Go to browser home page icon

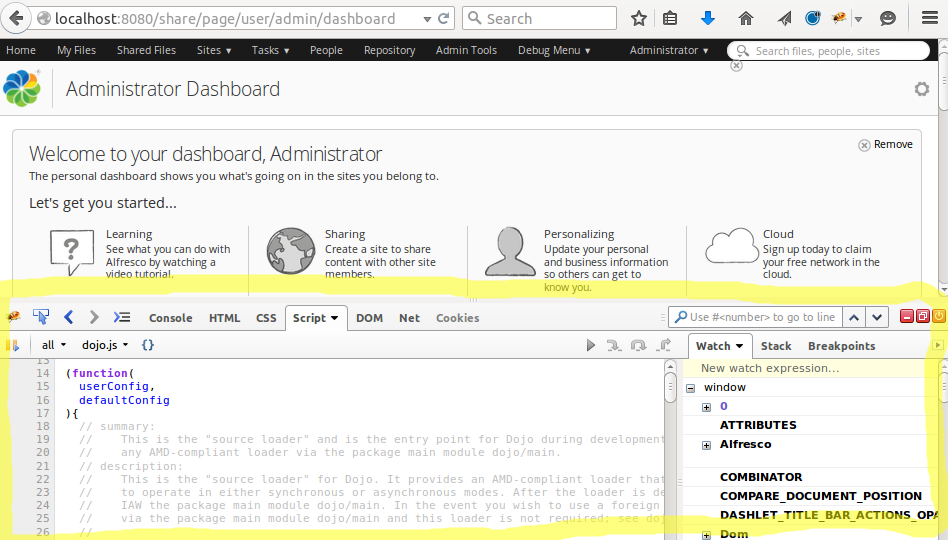tap(746, 19)
